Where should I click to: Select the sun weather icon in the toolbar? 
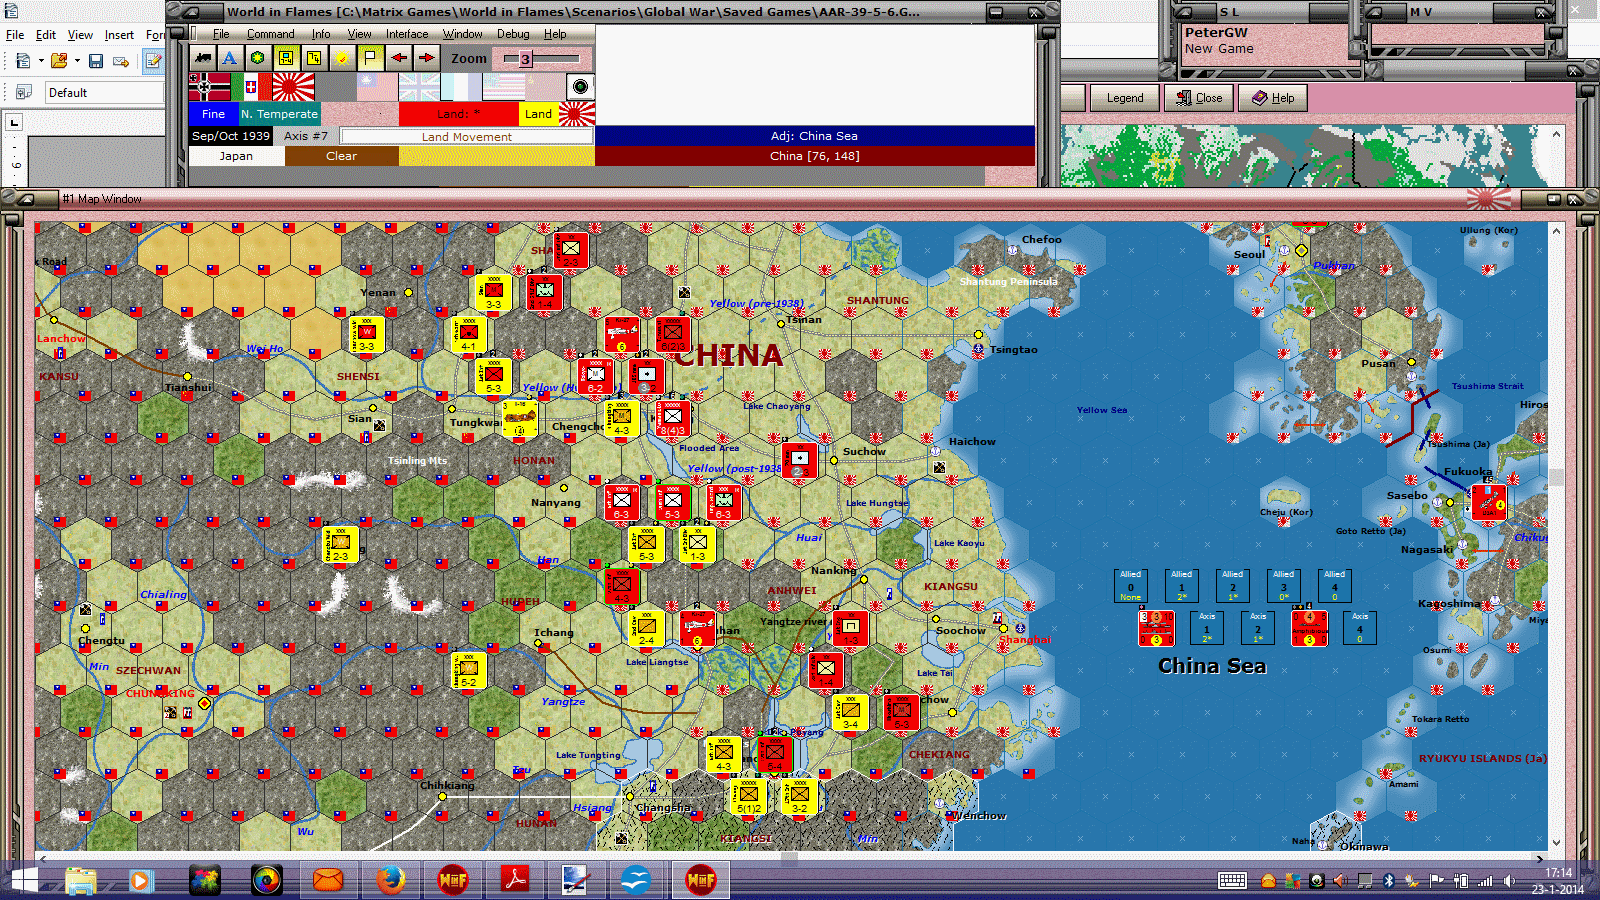[x=340, y=58]
